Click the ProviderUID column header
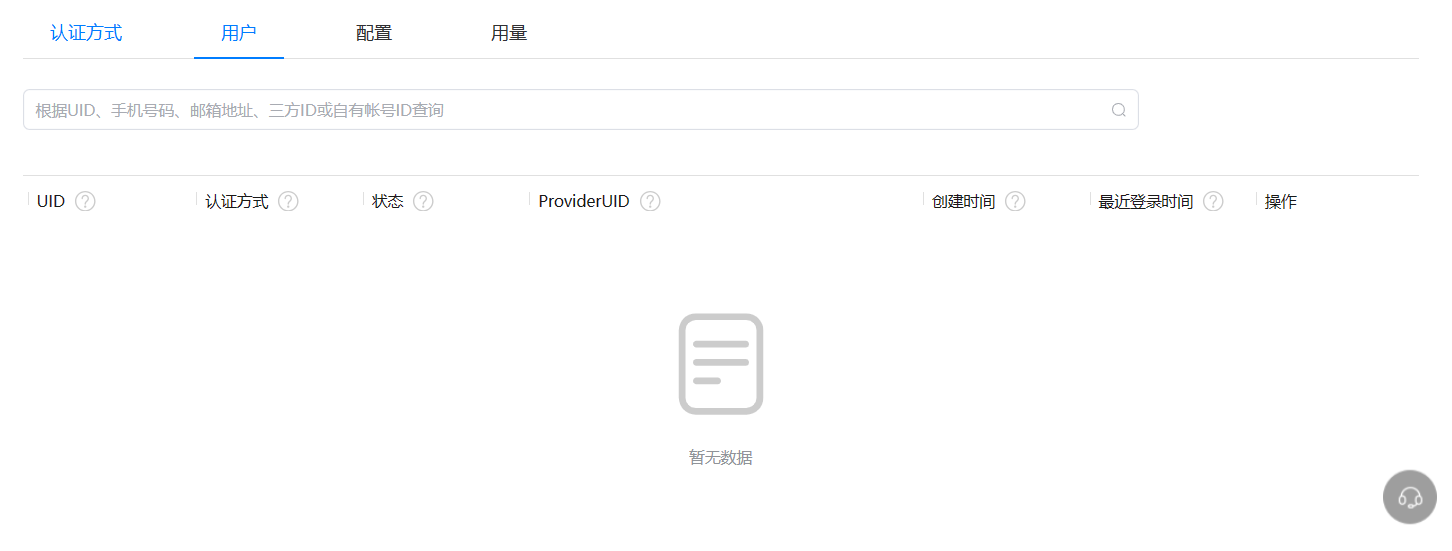The height and width of the screenshot is (551, 1452). pyautogui.click(x=584, y=201)
